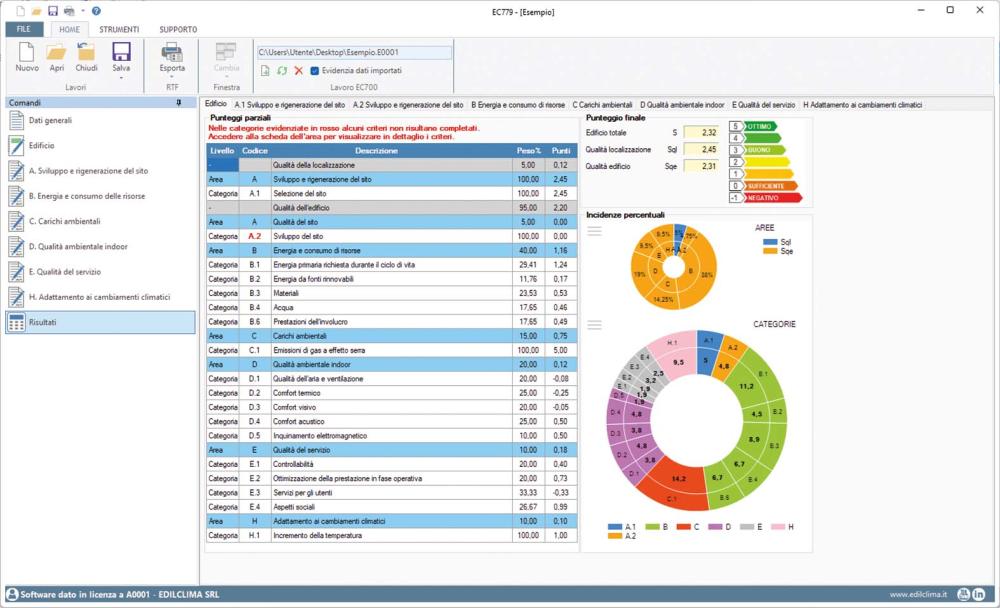Image resolution: width=1000 pixels, height=608 pixels.
Task: Select the Qualità edificio Sqe score field
Action: (701, 166)
